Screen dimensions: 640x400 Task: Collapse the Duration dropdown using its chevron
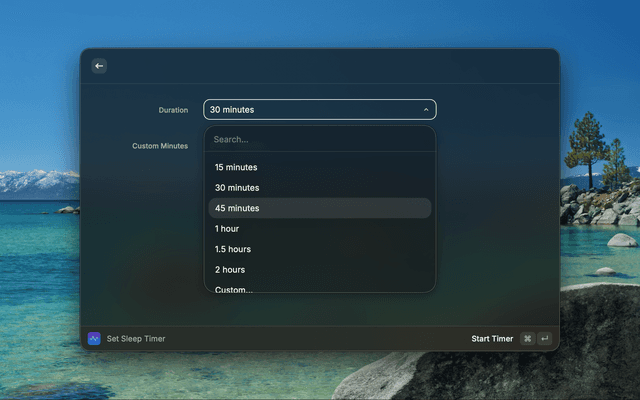click(426, 110)
